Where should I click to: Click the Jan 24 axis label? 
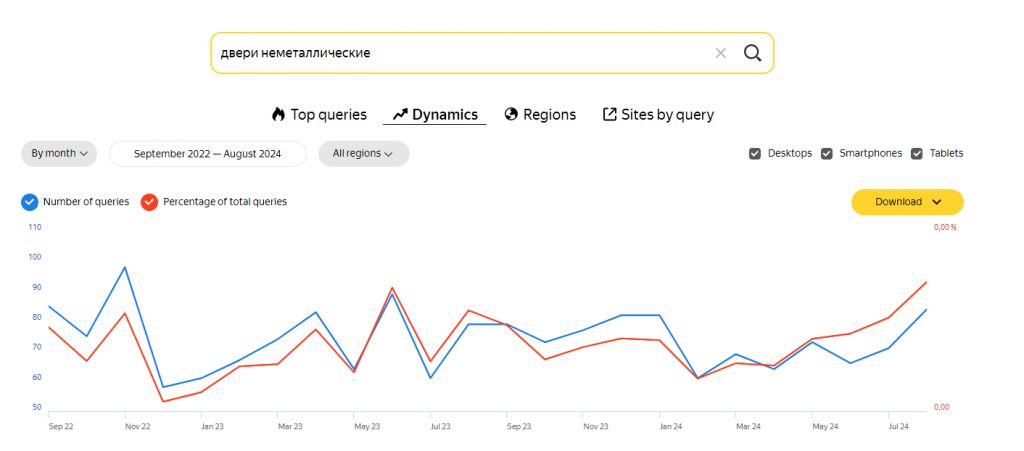671,426
